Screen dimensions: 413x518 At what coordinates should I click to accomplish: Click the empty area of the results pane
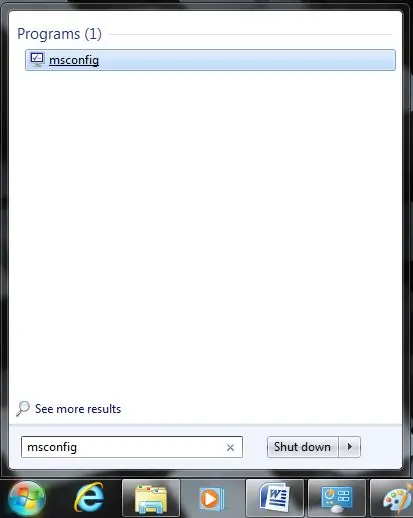[x=205, y=233]
